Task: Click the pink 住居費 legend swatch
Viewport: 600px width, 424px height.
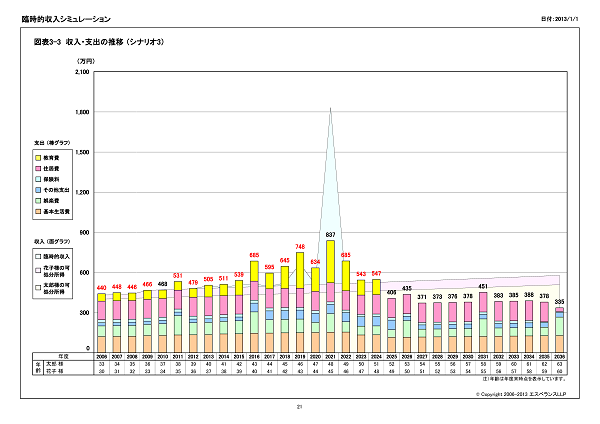Action: pyautogui.click(x=38, y=168)
